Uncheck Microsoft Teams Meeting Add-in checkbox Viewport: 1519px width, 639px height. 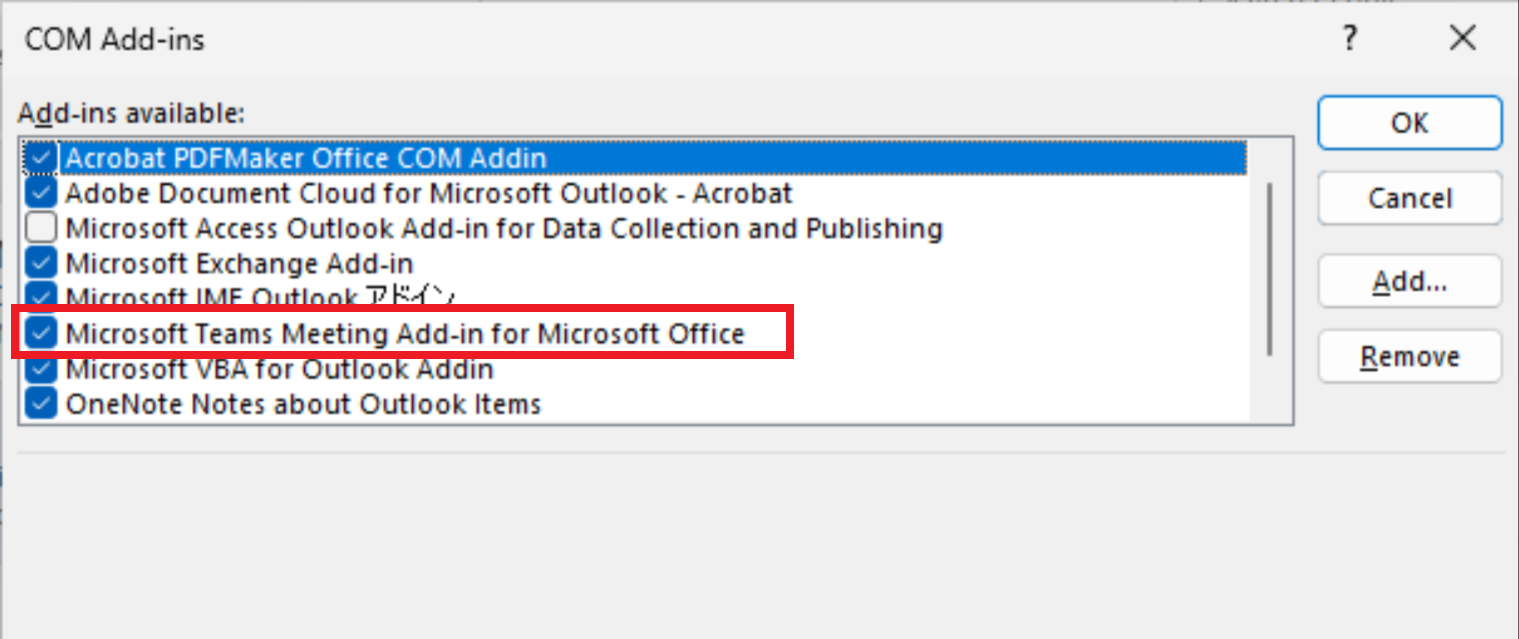coord(41,333)
